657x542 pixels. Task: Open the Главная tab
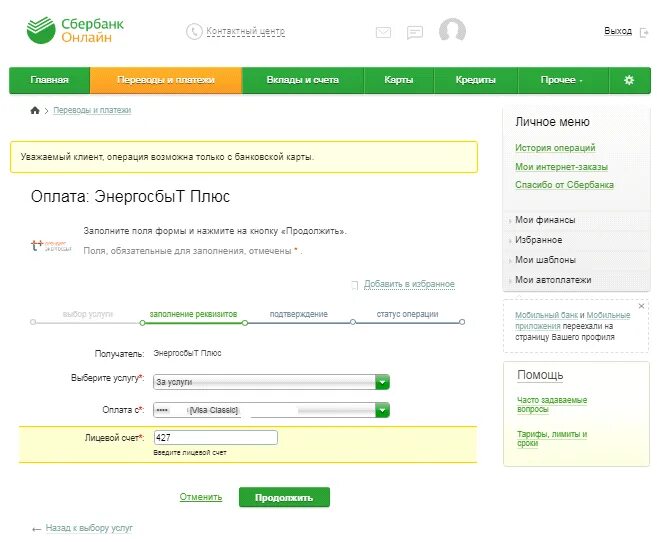click(49, 80)
